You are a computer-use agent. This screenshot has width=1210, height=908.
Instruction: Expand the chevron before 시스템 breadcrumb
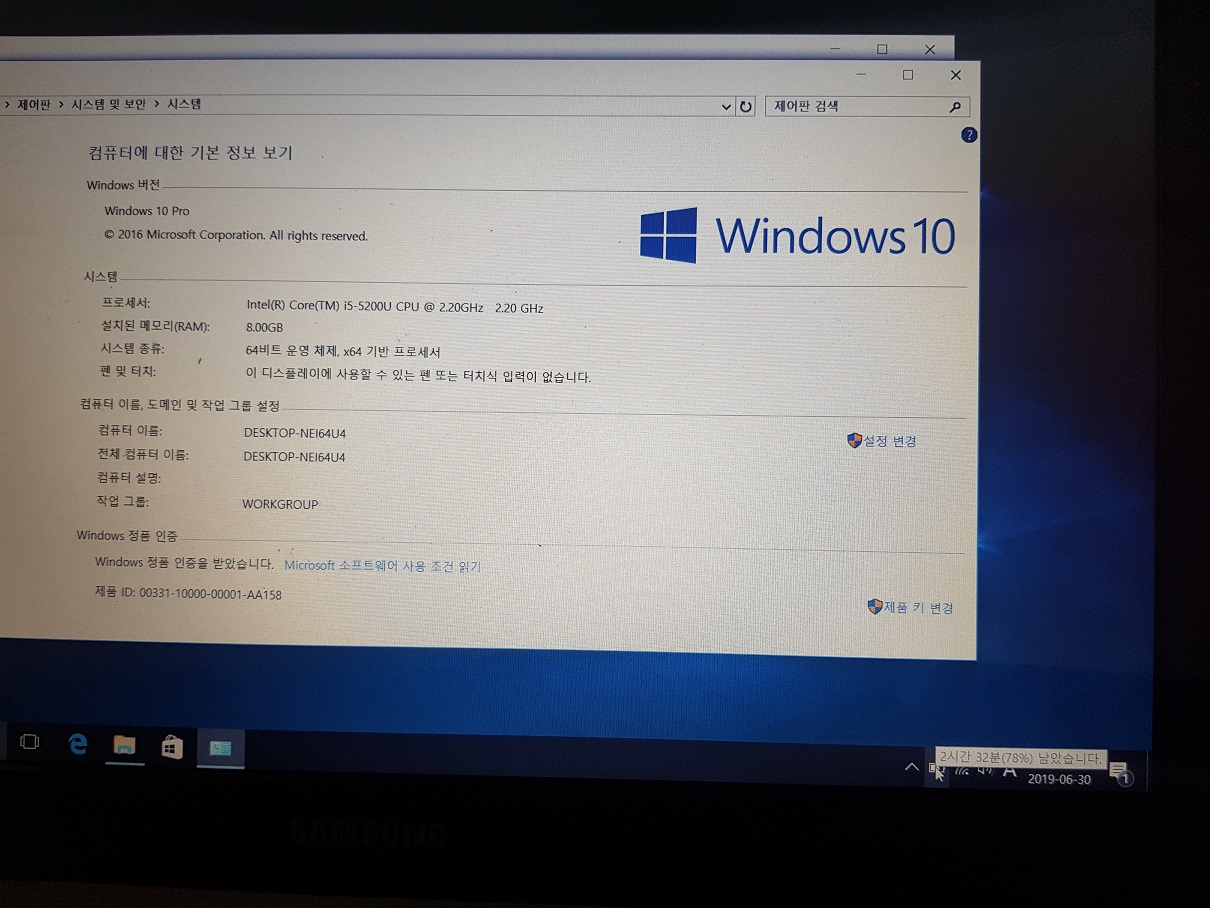point(157,104)
